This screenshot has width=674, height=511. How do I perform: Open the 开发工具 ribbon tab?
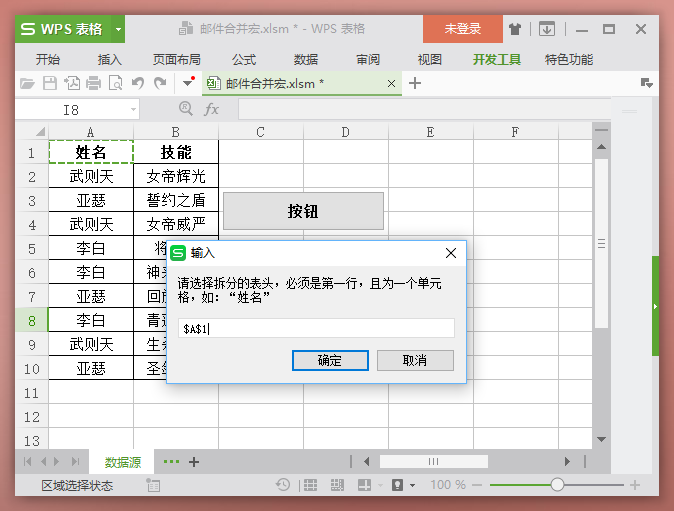pyautogui.click(x=497, y=59)
